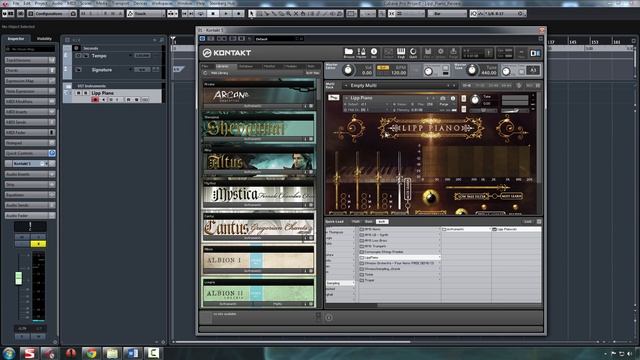This screenshot has height=360, width=640.
Task: Select the Cubase Zoom magnifier tool
Action: click(x=289, y=13)
